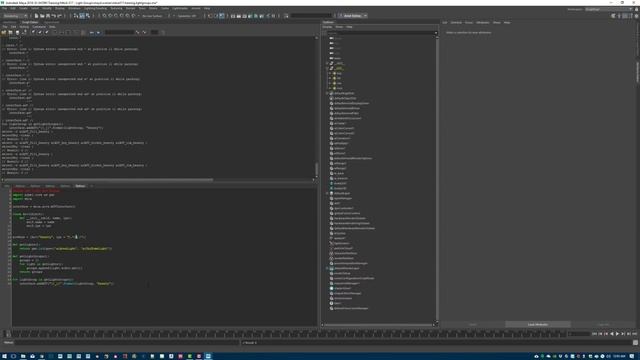Add a new Script Editor tab with plus
The image size is (640, 360).
[91, 186]
